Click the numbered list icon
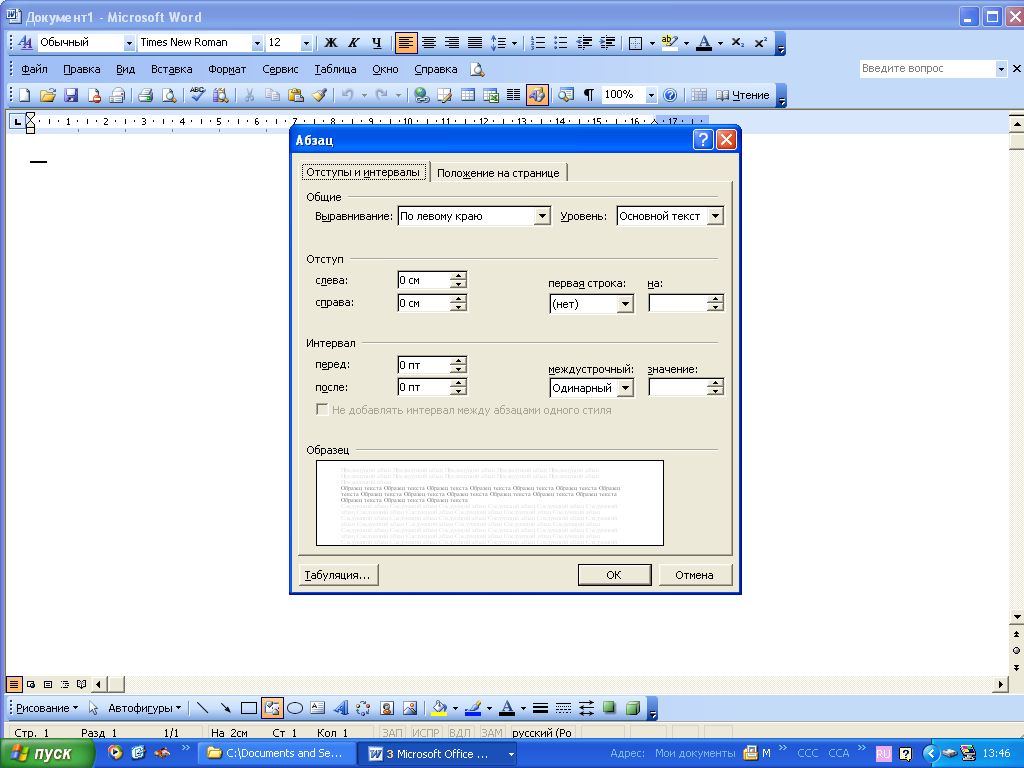Screen dimensions: 1024x768 [538, 43]
